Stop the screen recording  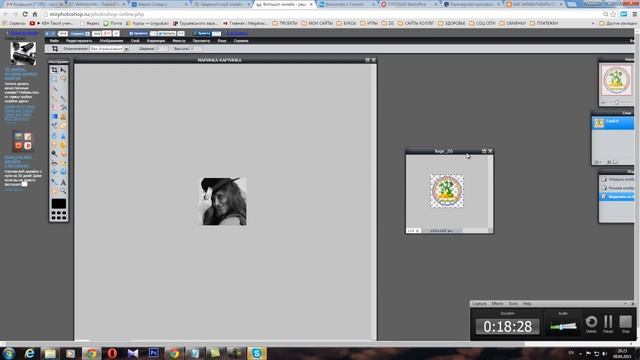click(x=625, y=322)
